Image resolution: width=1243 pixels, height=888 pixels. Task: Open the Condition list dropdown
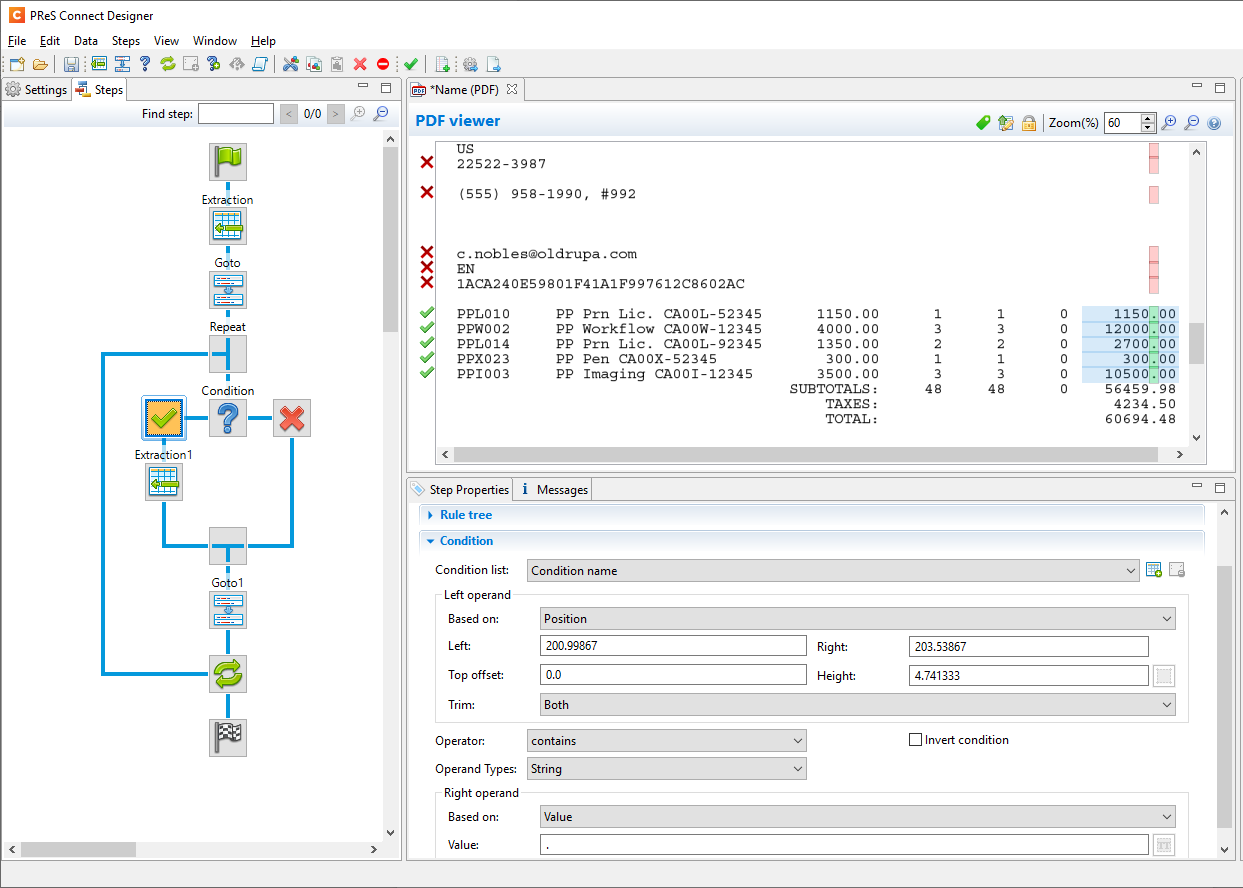[832, 571]
